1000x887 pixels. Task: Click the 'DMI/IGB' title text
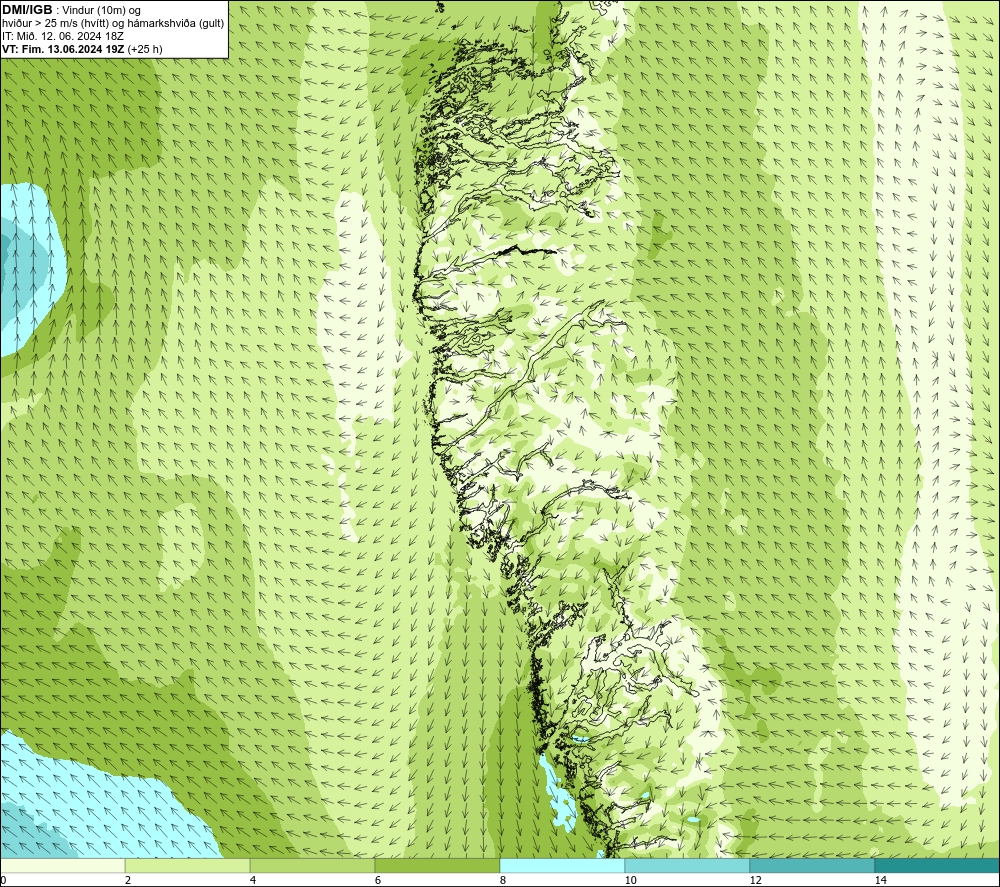[x=27, y=10]
